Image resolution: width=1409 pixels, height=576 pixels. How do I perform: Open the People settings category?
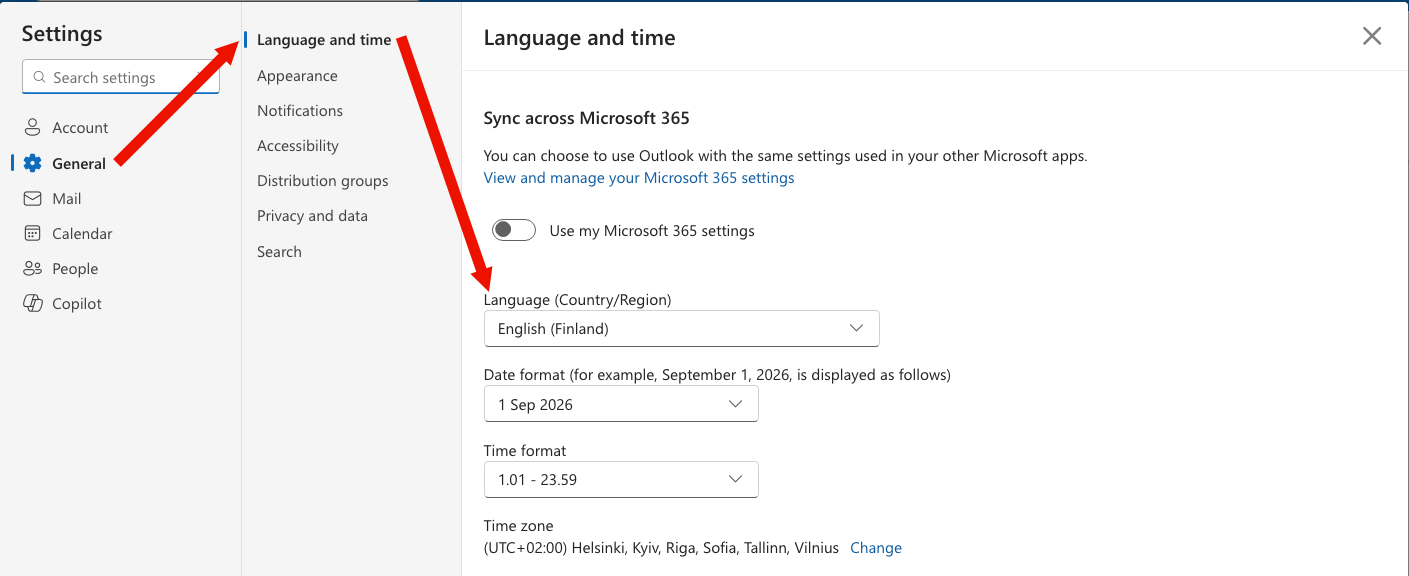pyautogui.click(x=75, y=268)
